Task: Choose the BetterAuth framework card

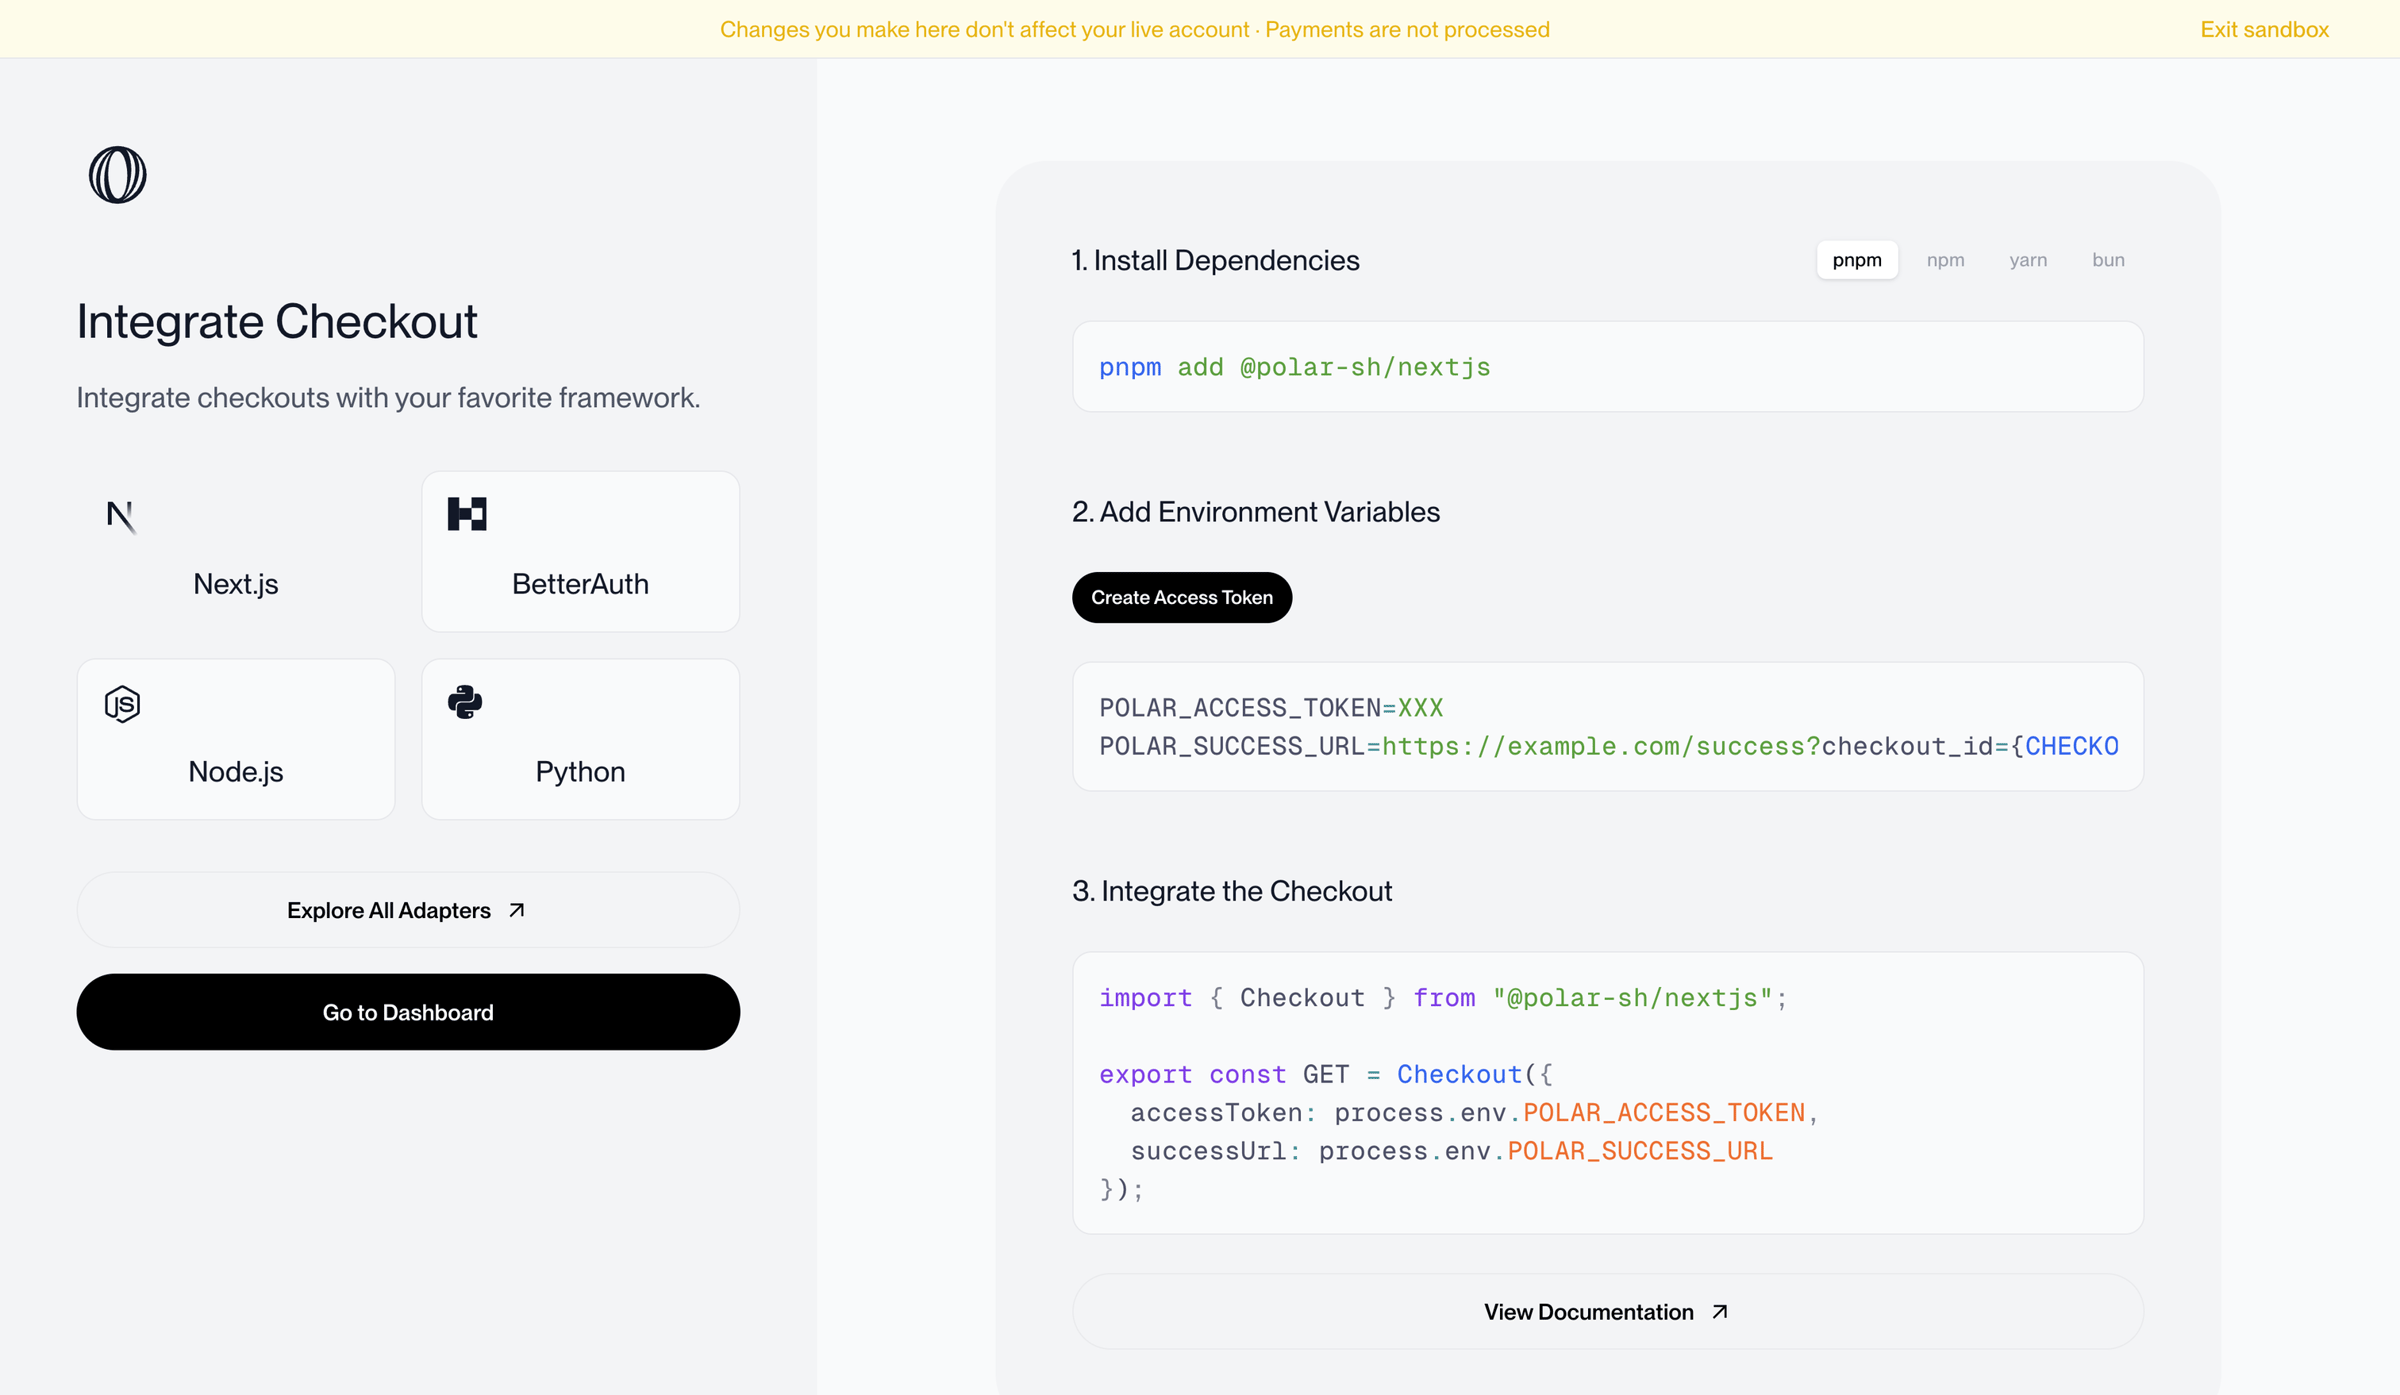Action: [581, 551]
